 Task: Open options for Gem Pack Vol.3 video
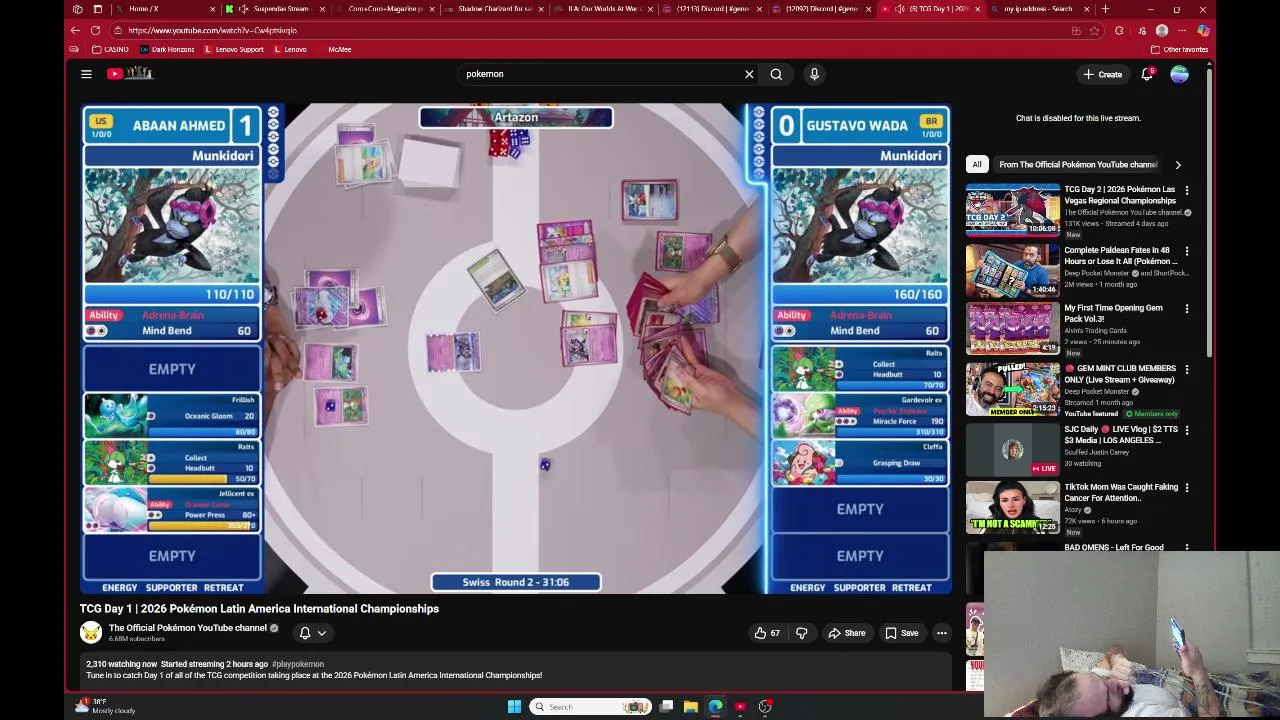[x=1187, y=309]
